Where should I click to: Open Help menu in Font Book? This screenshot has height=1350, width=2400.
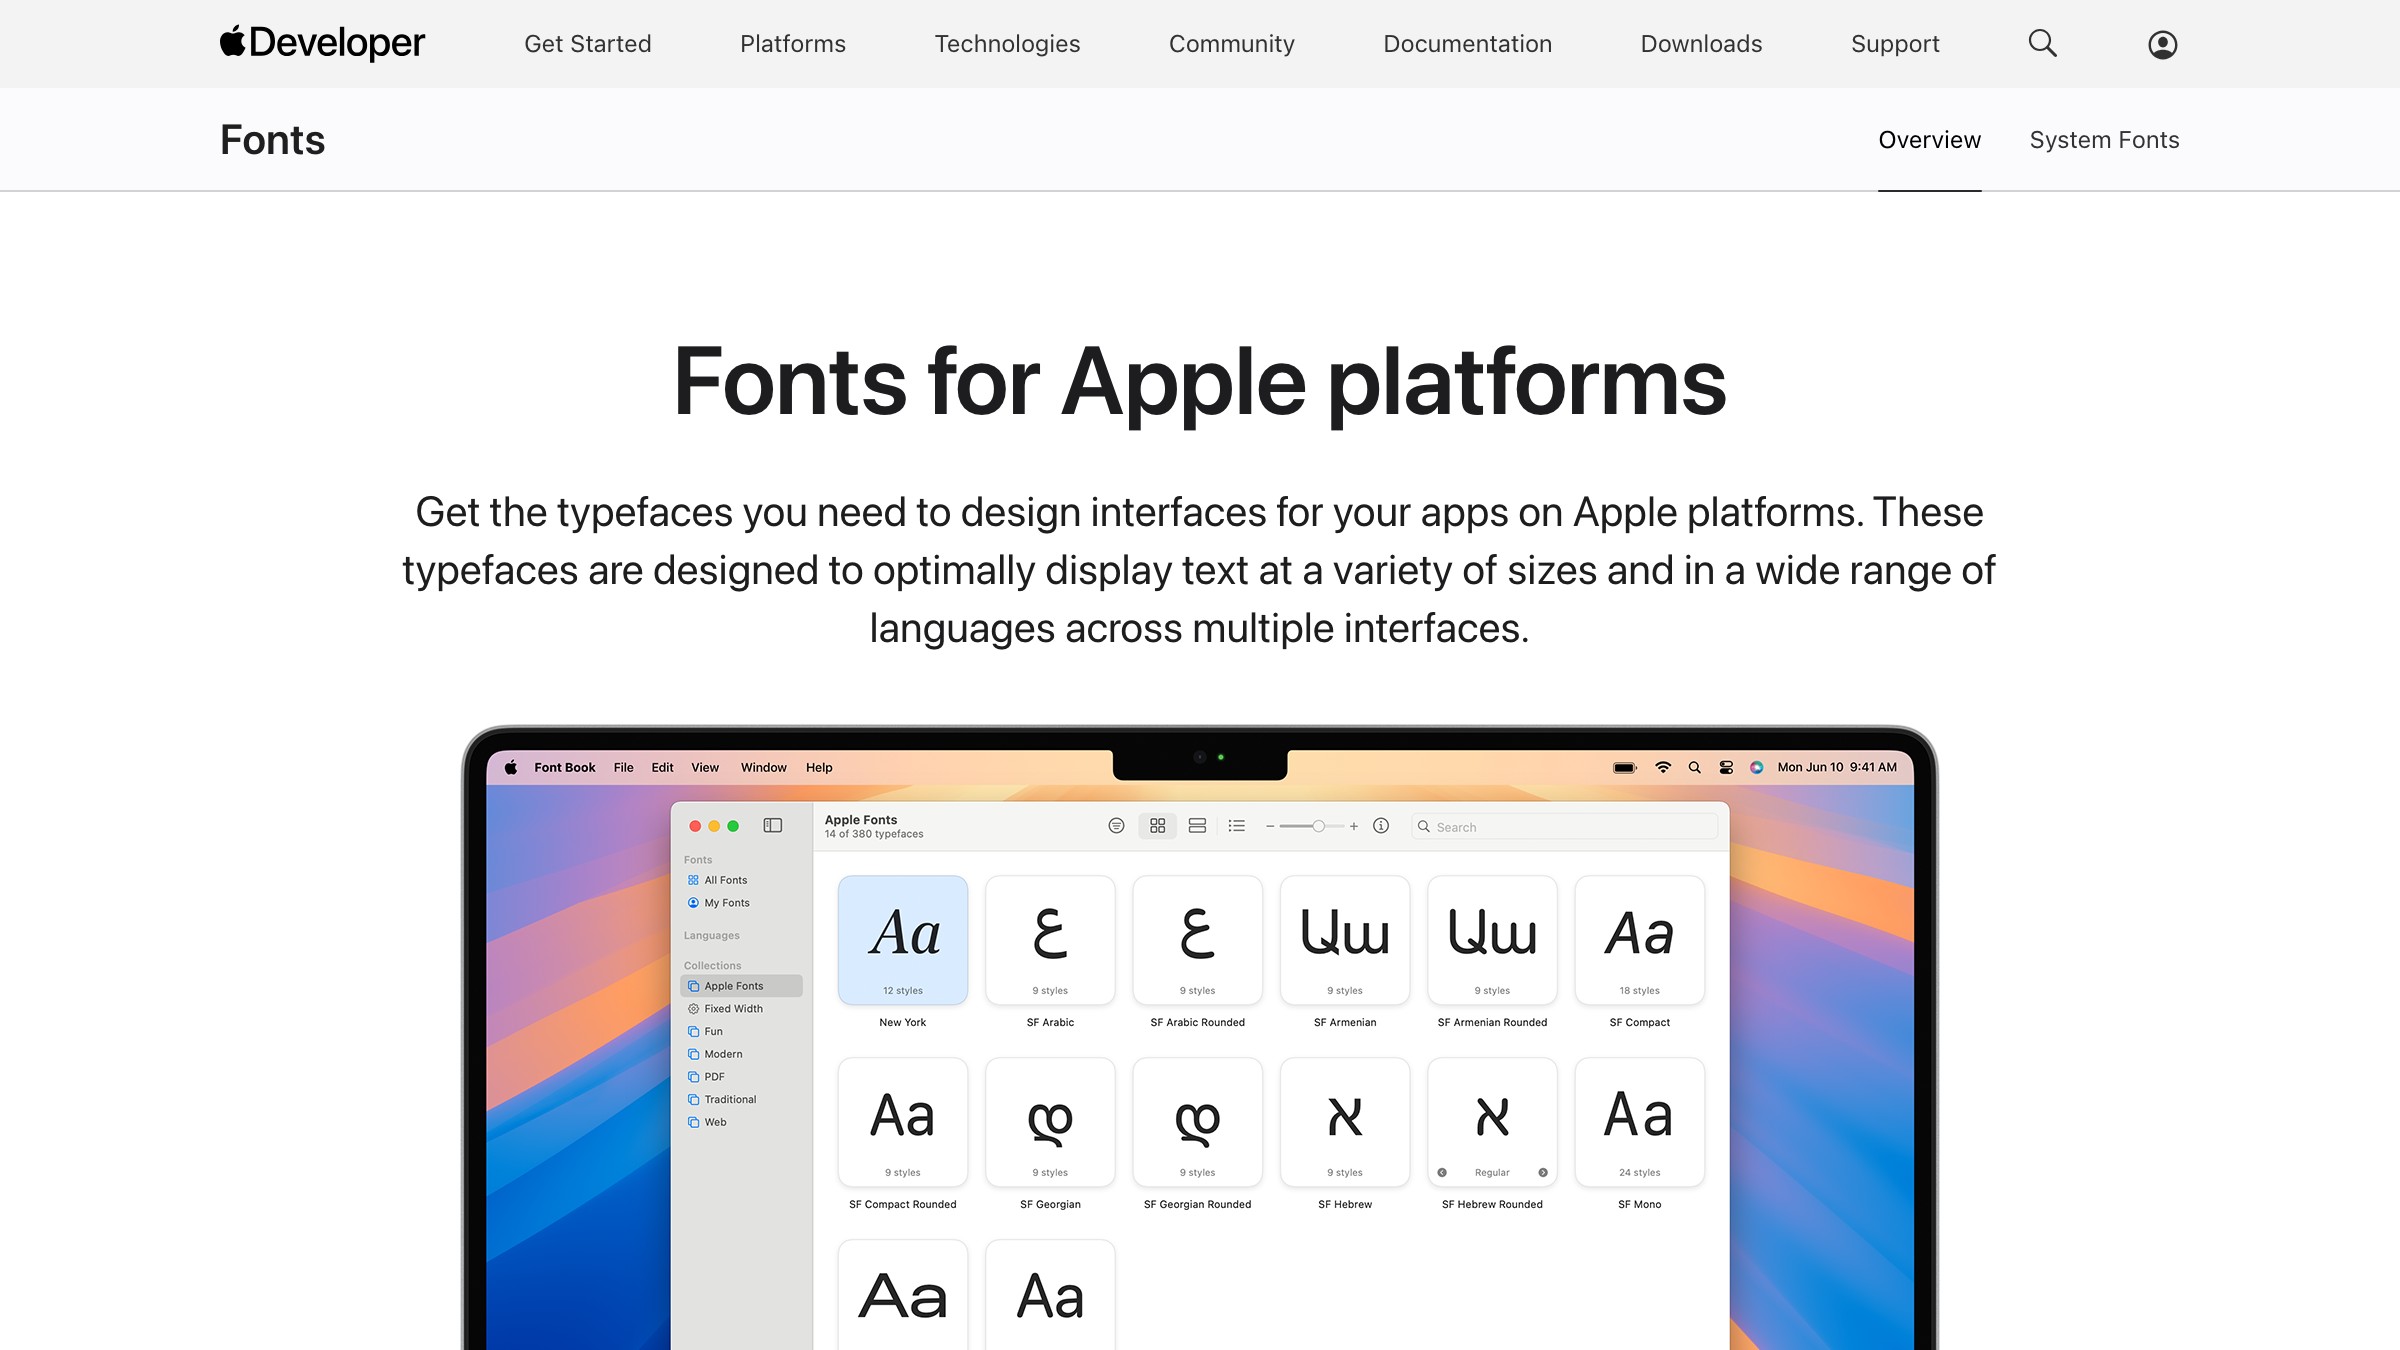click(819, 767)
